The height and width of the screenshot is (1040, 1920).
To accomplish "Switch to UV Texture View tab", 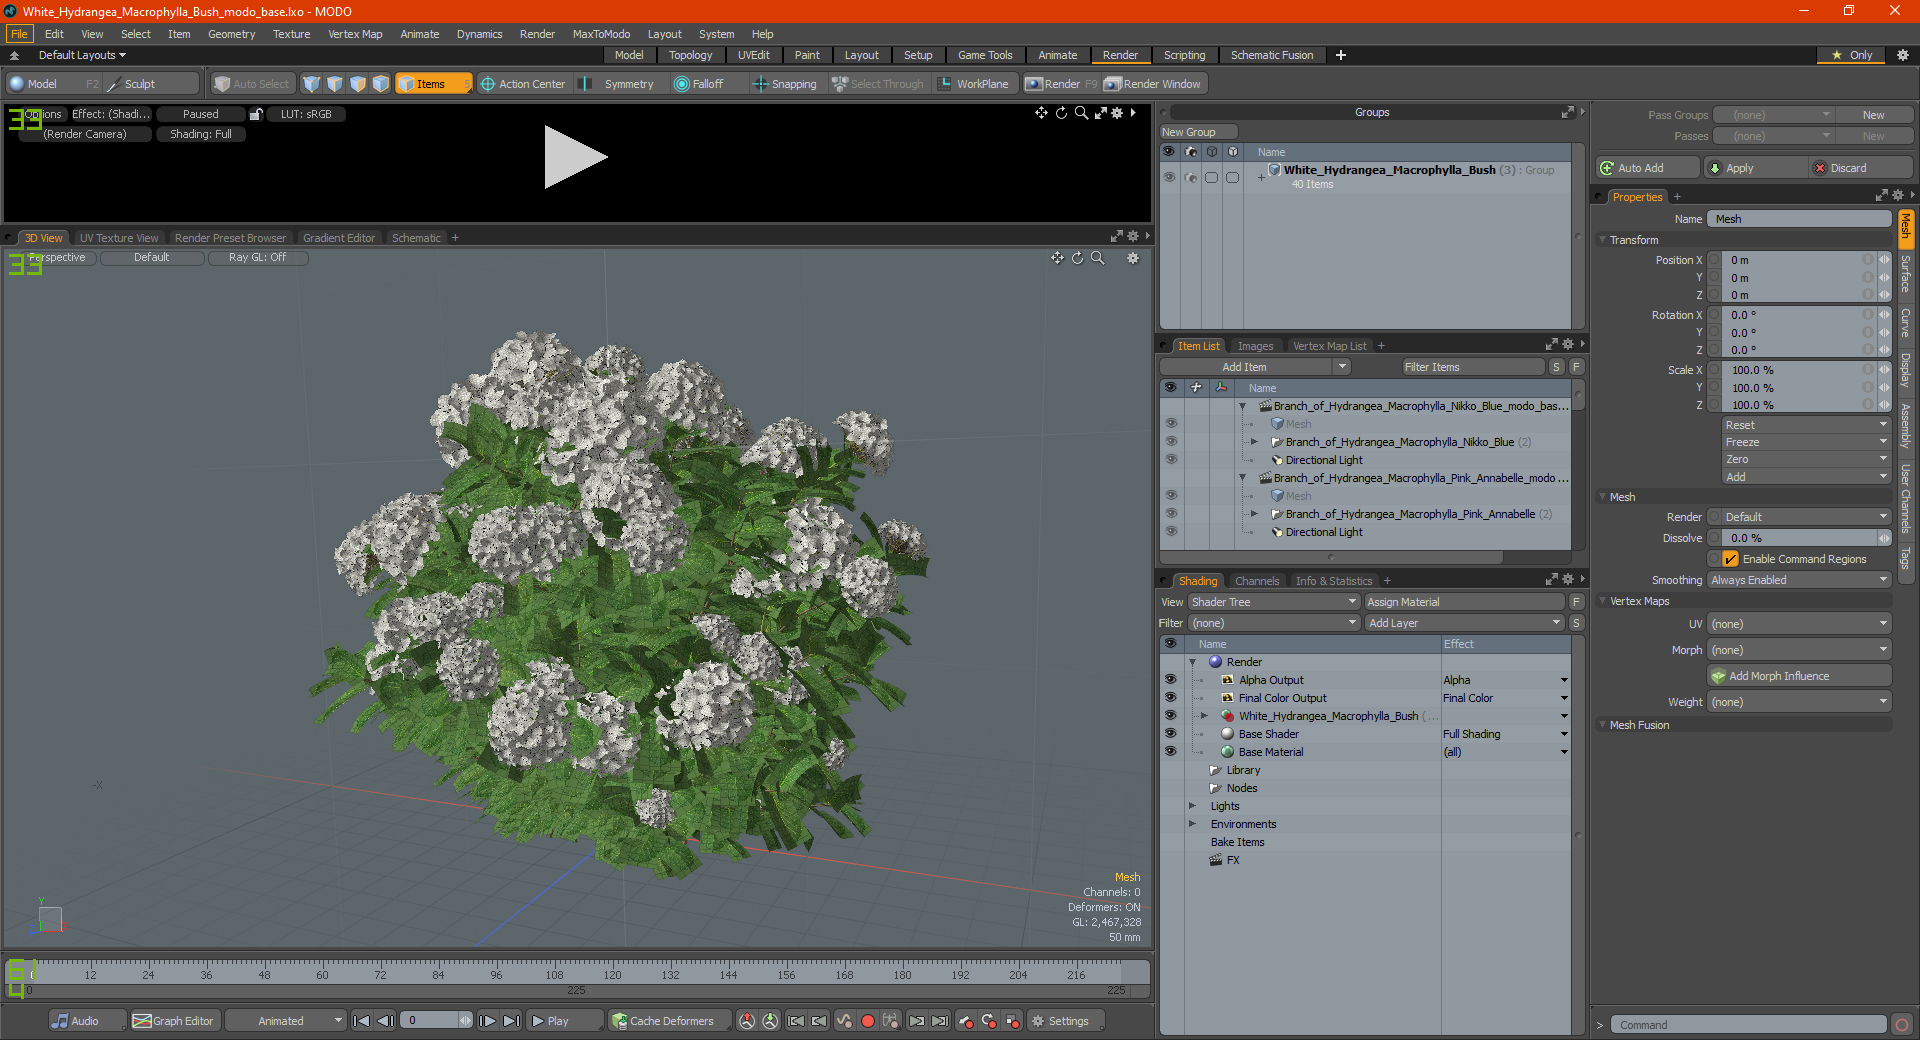I will click(x=119, y=238).
